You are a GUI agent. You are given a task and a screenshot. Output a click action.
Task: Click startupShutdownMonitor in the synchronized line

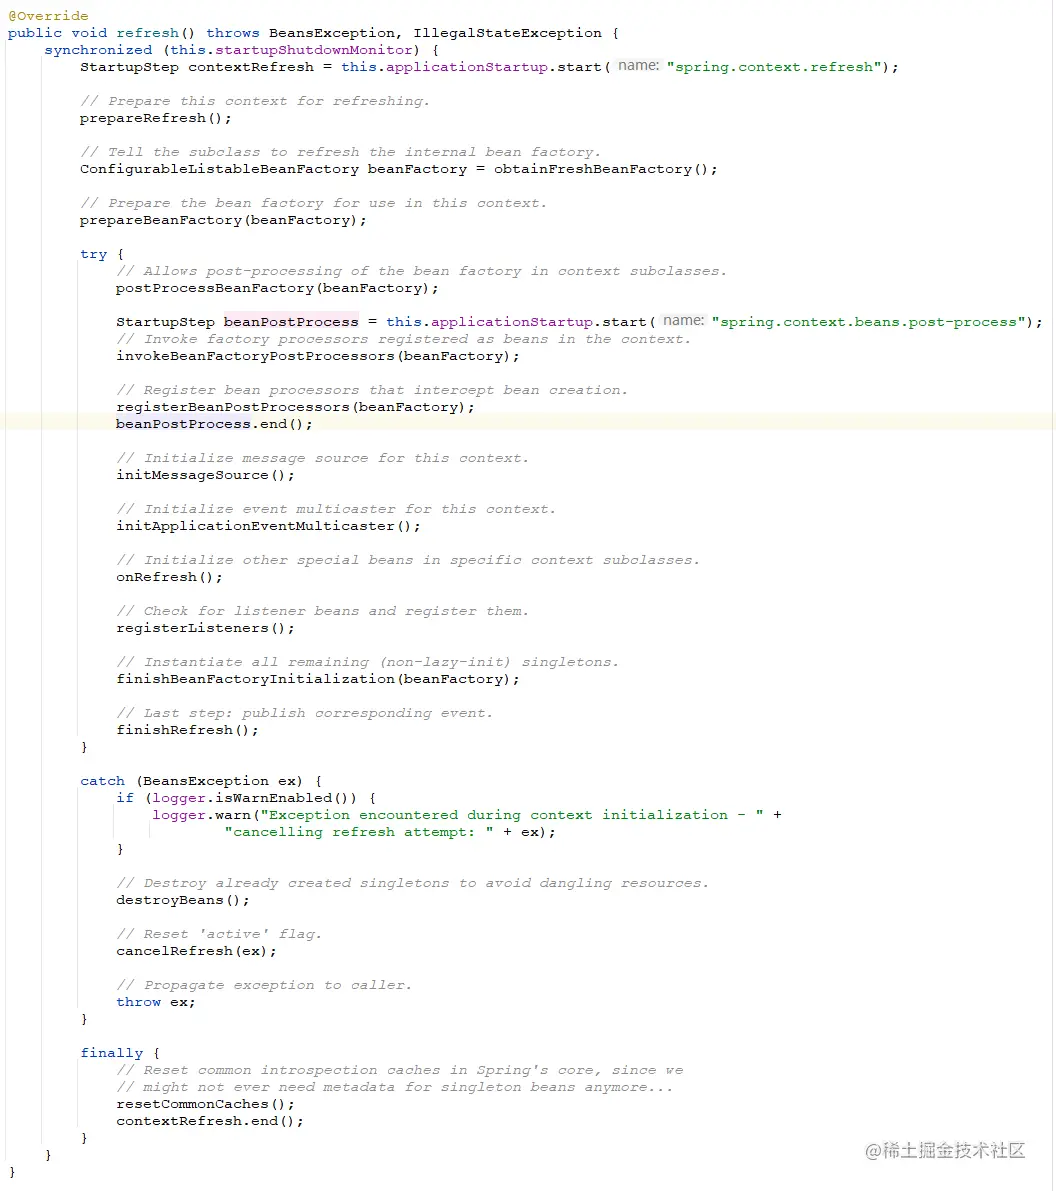pyautogui.click(x=314, y=50)
